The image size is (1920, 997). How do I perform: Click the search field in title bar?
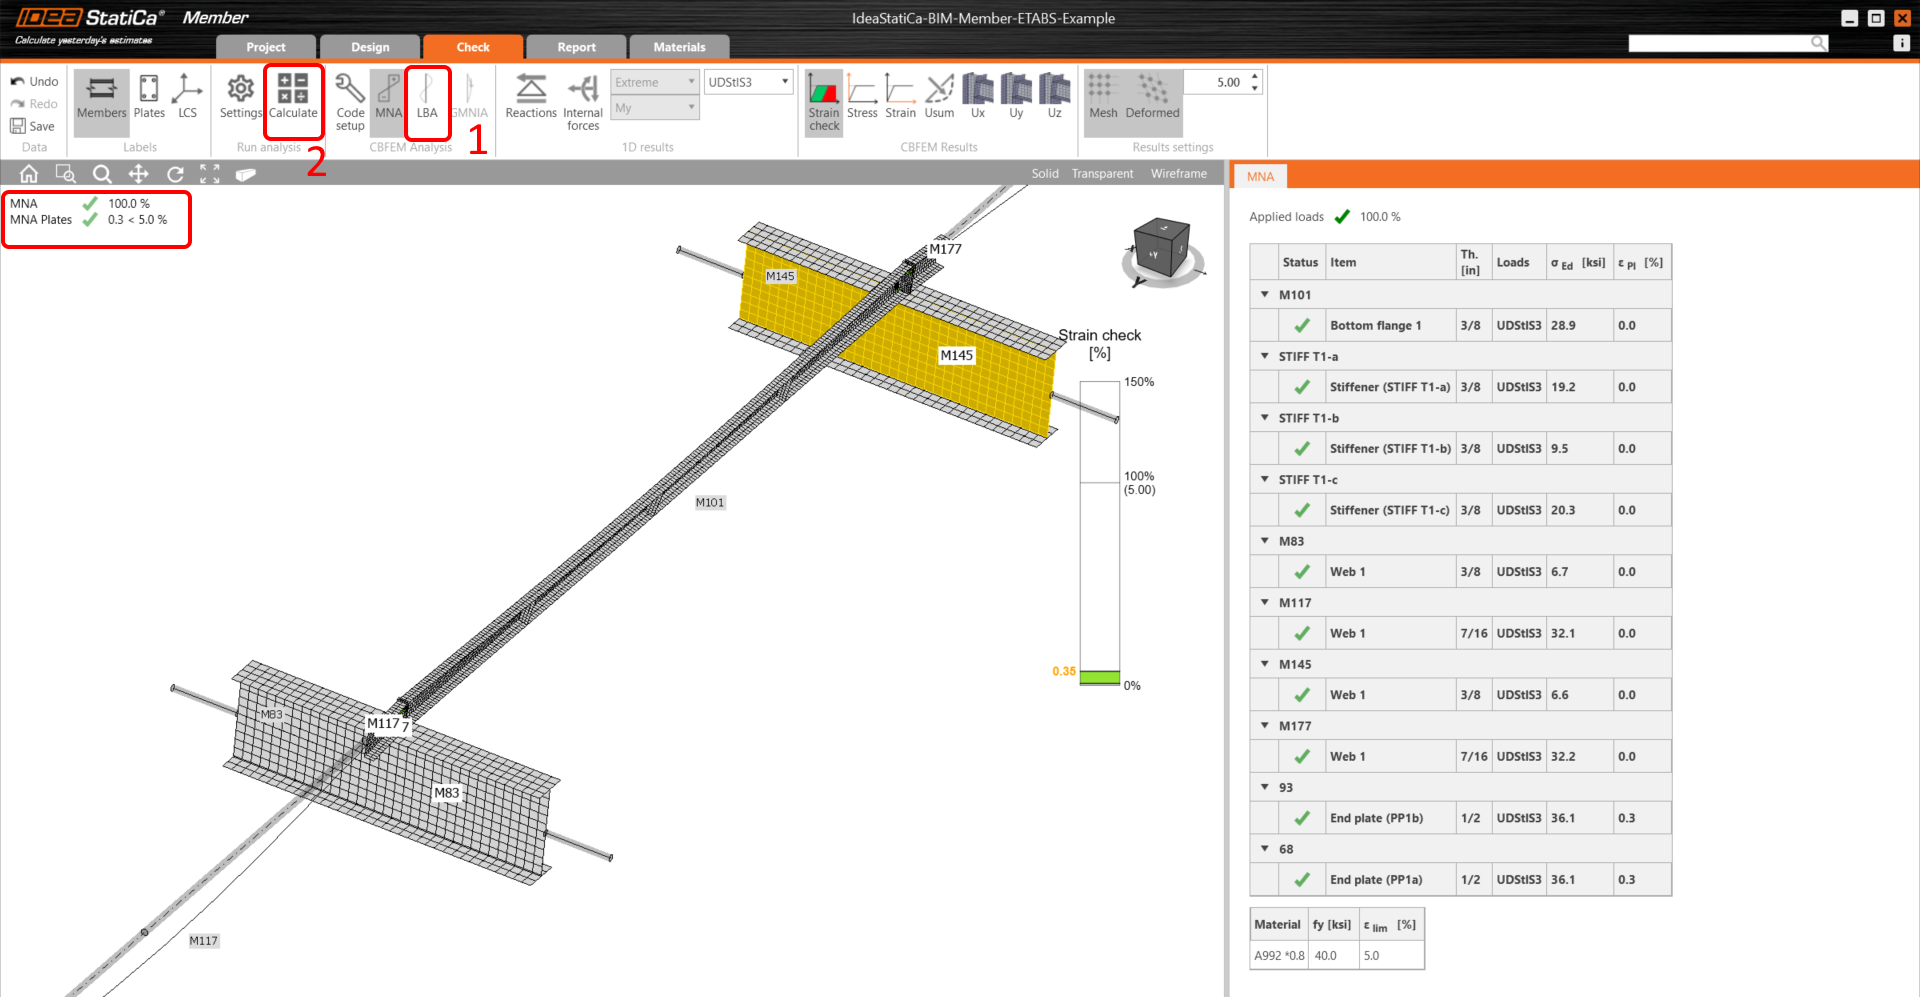click(x=1720, y=43)
